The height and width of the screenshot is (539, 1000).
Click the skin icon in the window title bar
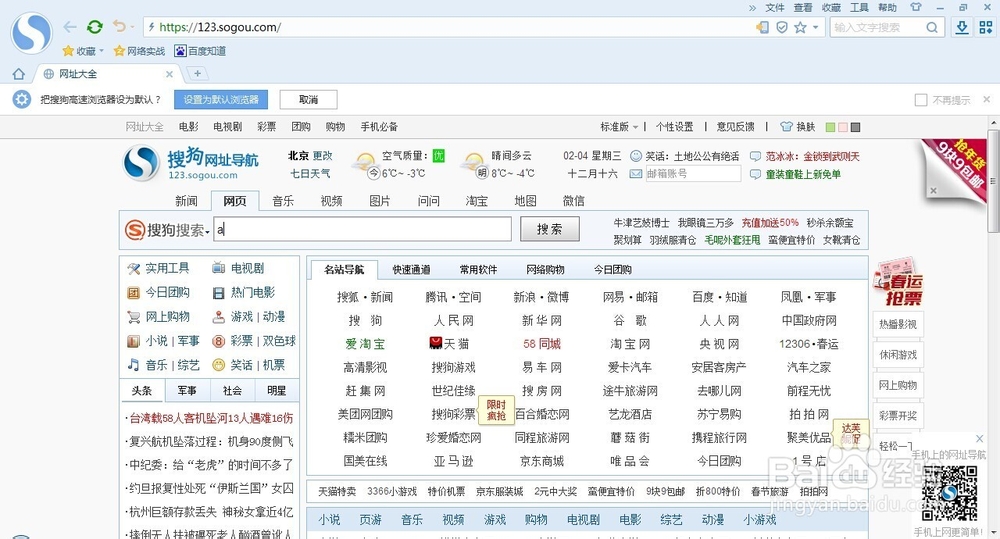[916, 8]
